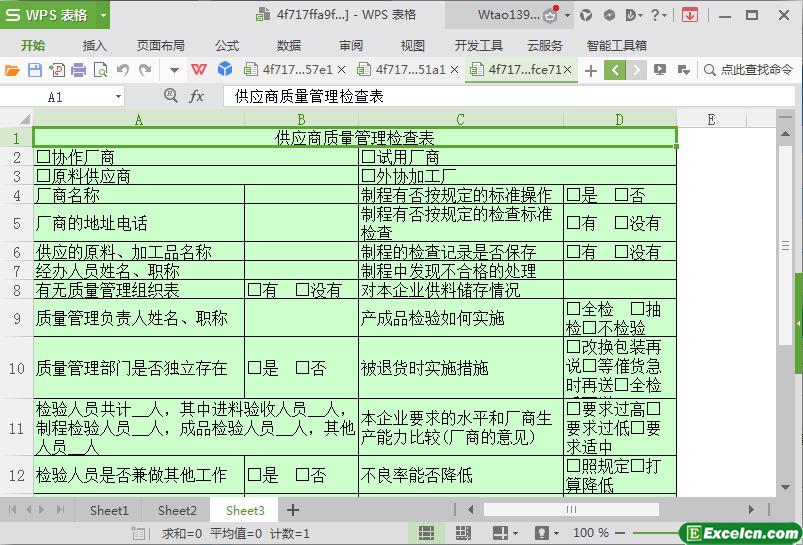803x545 pixels.
Task: Expand the Name Box A1 dropdown
Action: click(x=118, y=97)
